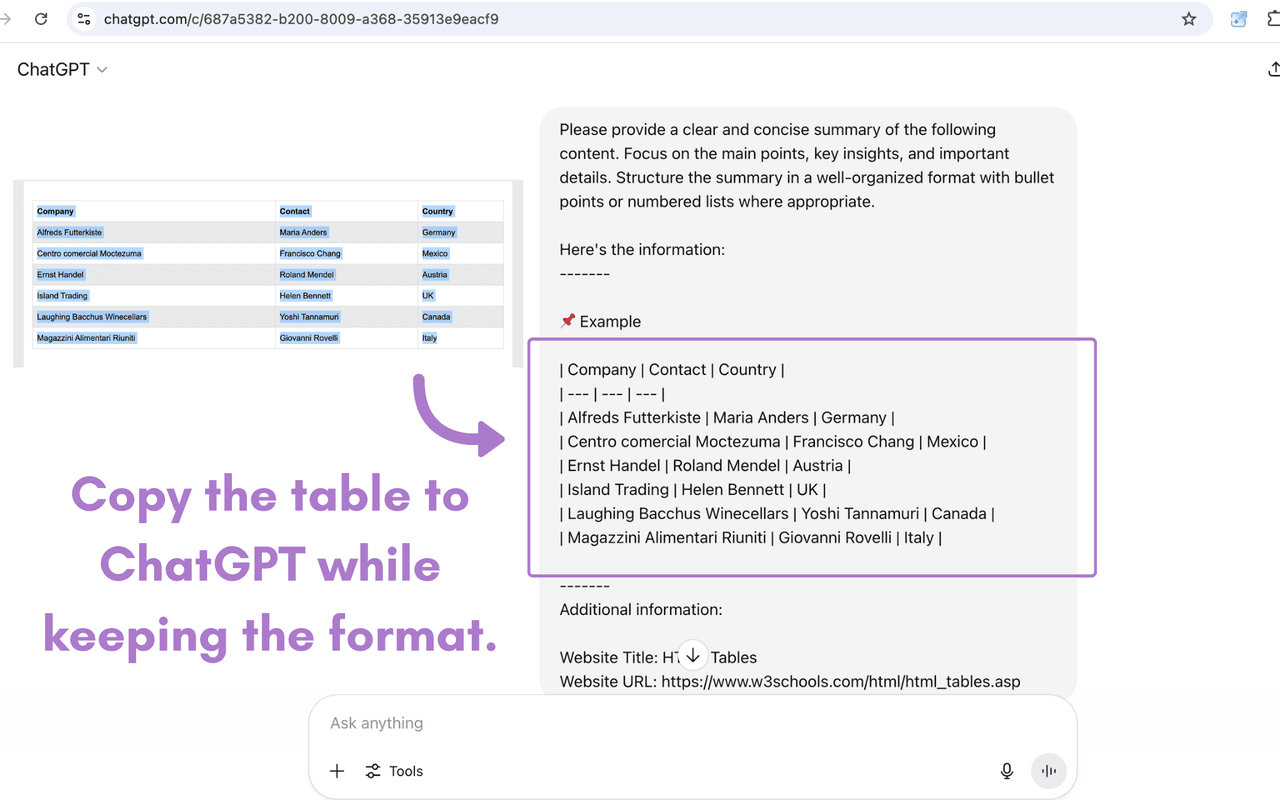Open the extensions puzzle icon
The image size is (1280, 800).
click(1274, 19)
